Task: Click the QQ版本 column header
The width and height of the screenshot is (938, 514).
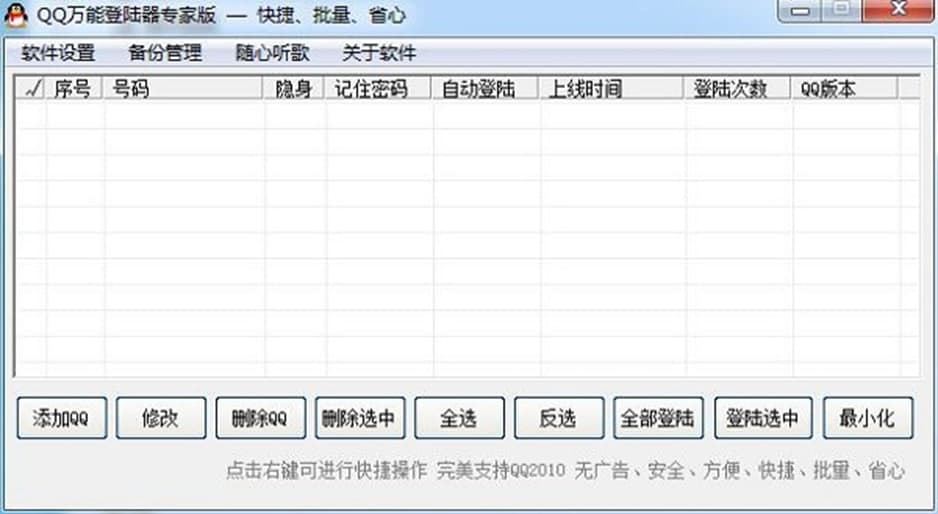Action: click(x=845, y=89)
